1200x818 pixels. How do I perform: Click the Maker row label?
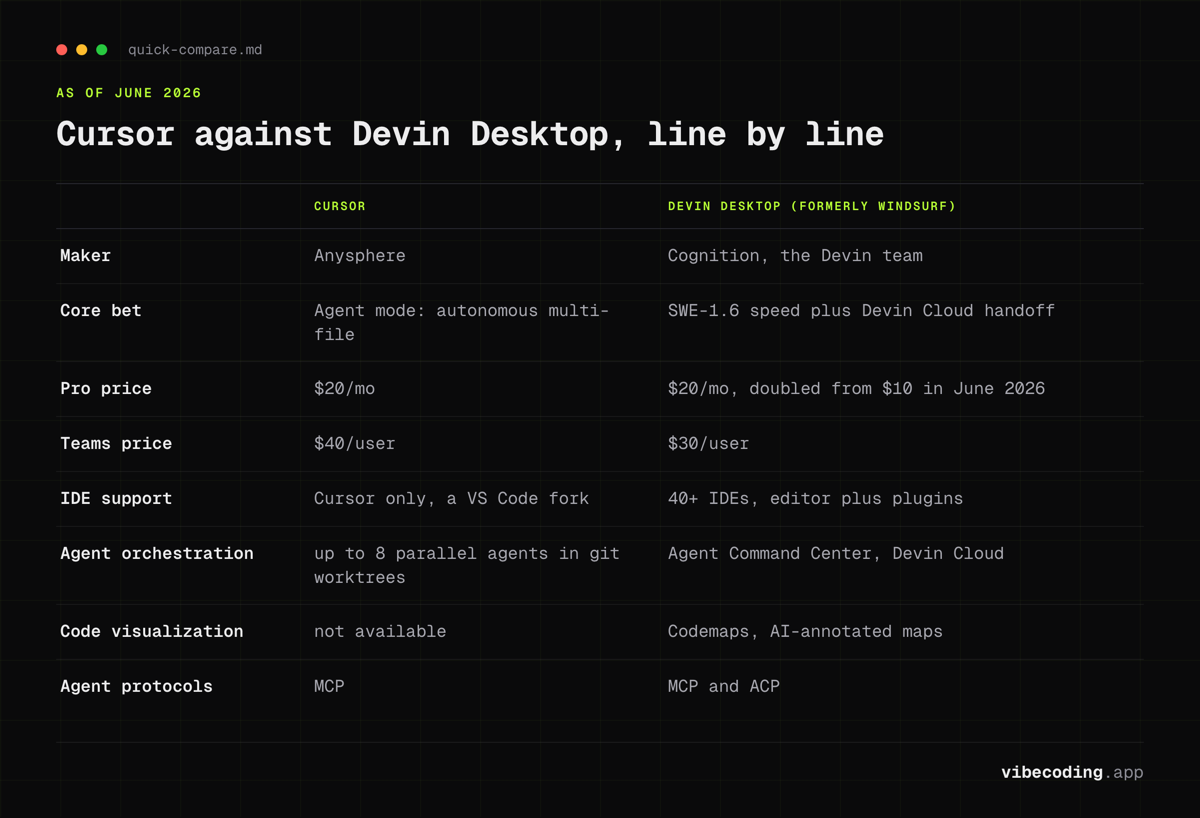pos(86,256)
